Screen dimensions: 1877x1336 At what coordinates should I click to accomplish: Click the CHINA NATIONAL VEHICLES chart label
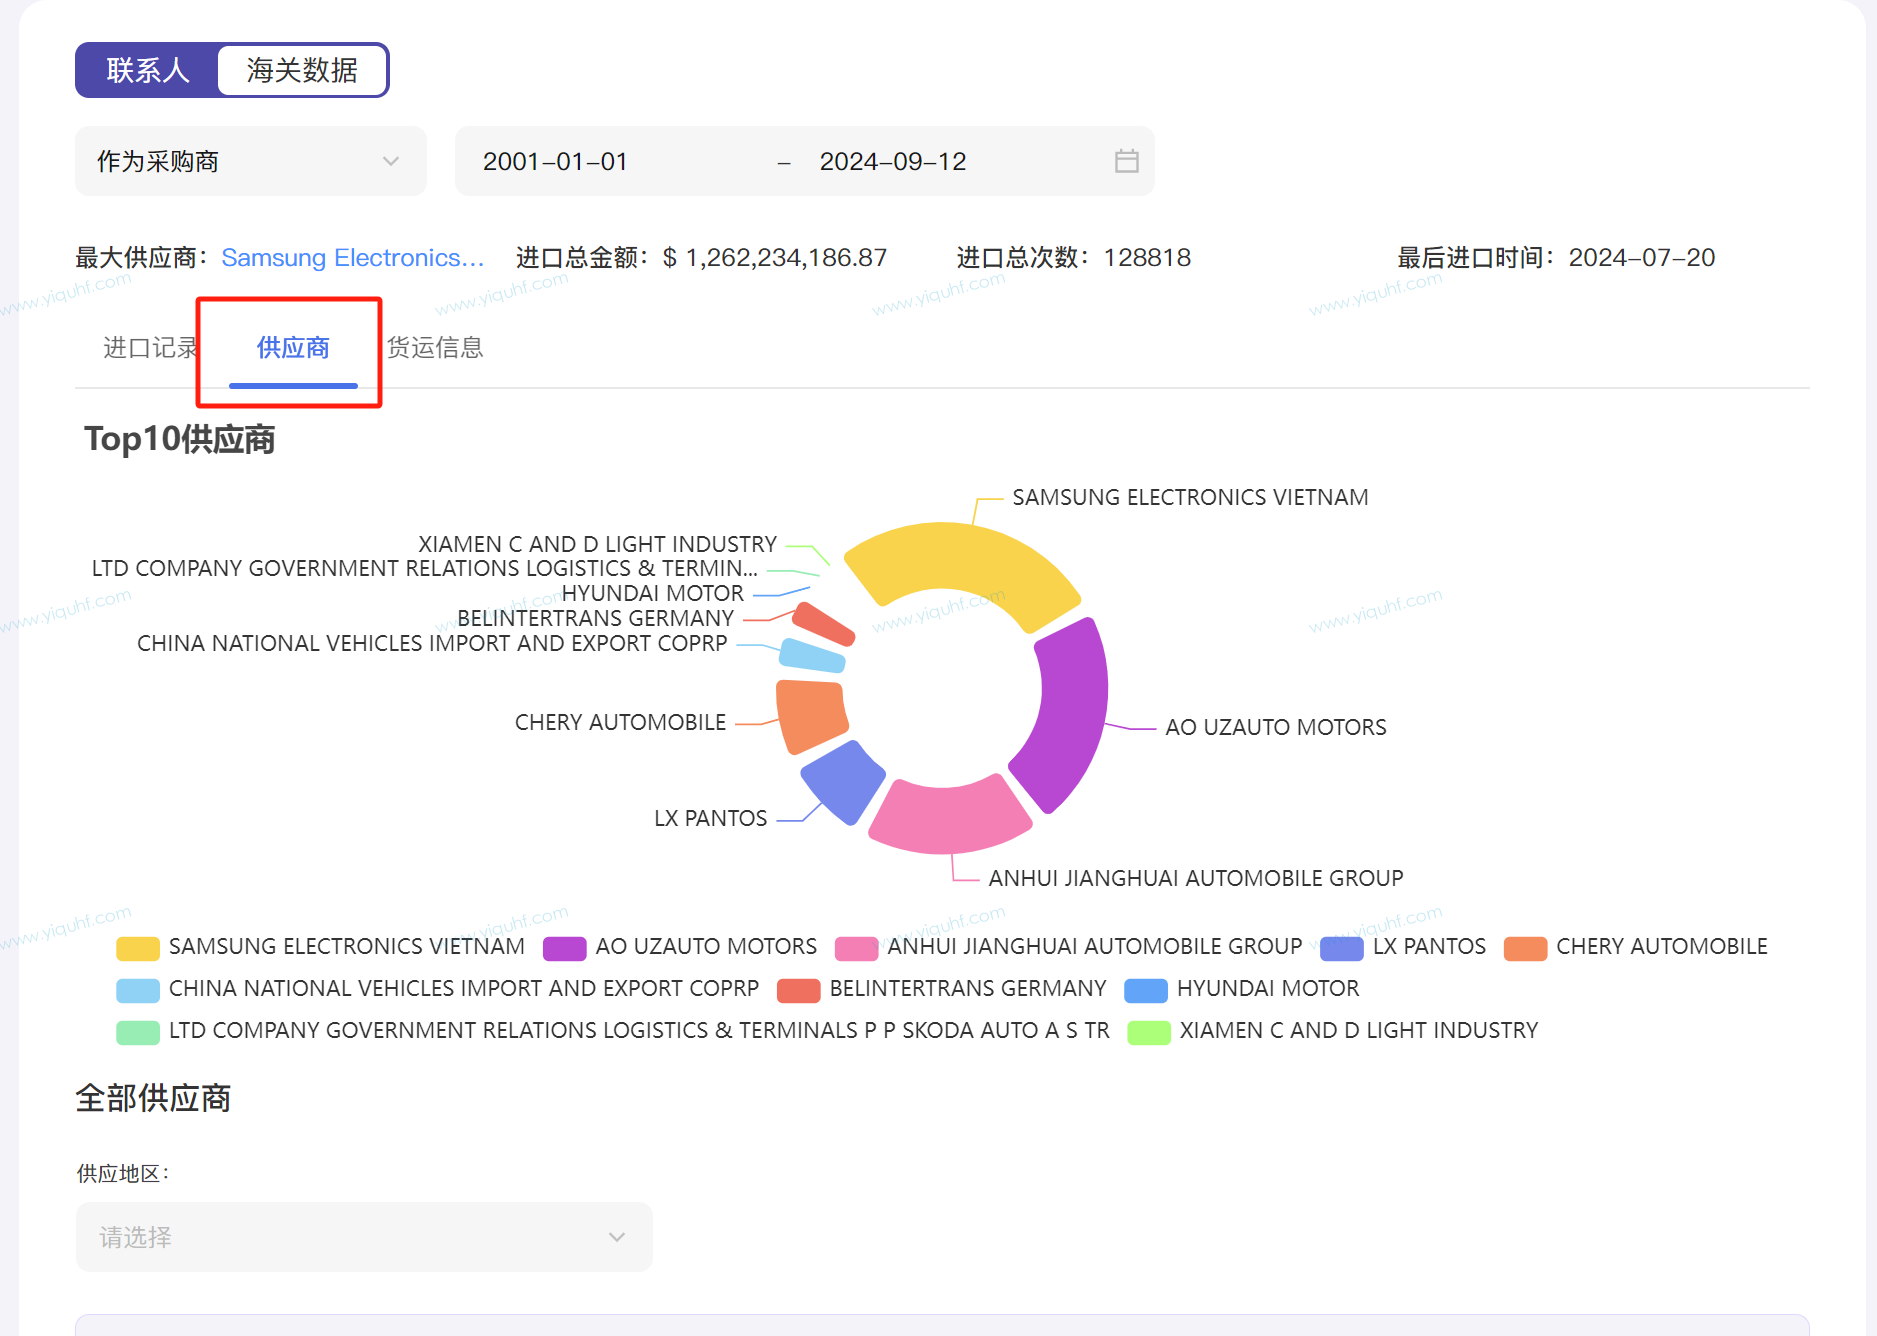coord(432,643)
